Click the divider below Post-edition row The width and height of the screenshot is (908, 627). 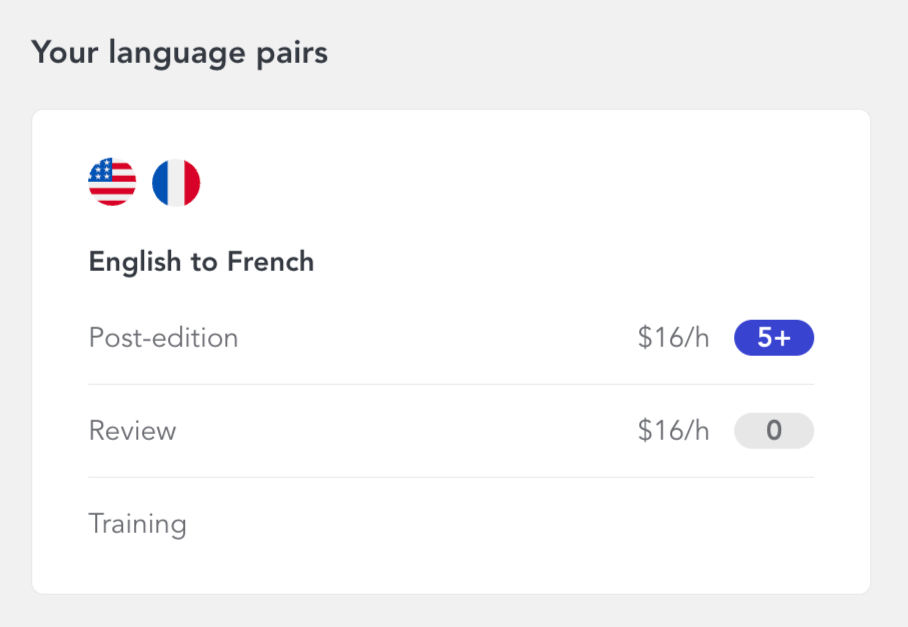tap(451, 384)
